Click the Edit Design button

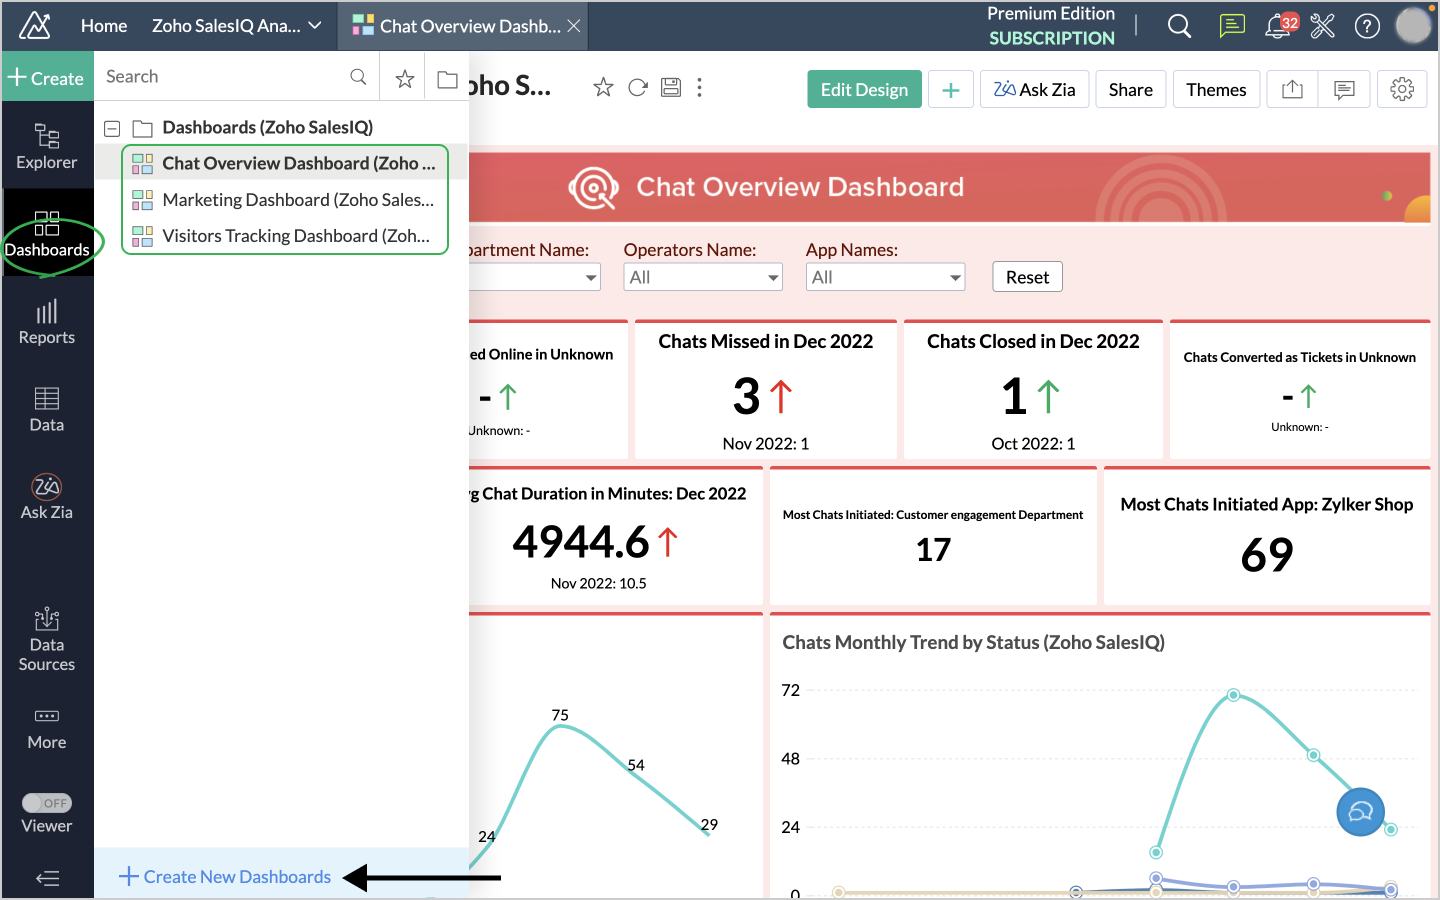(864, 89)
